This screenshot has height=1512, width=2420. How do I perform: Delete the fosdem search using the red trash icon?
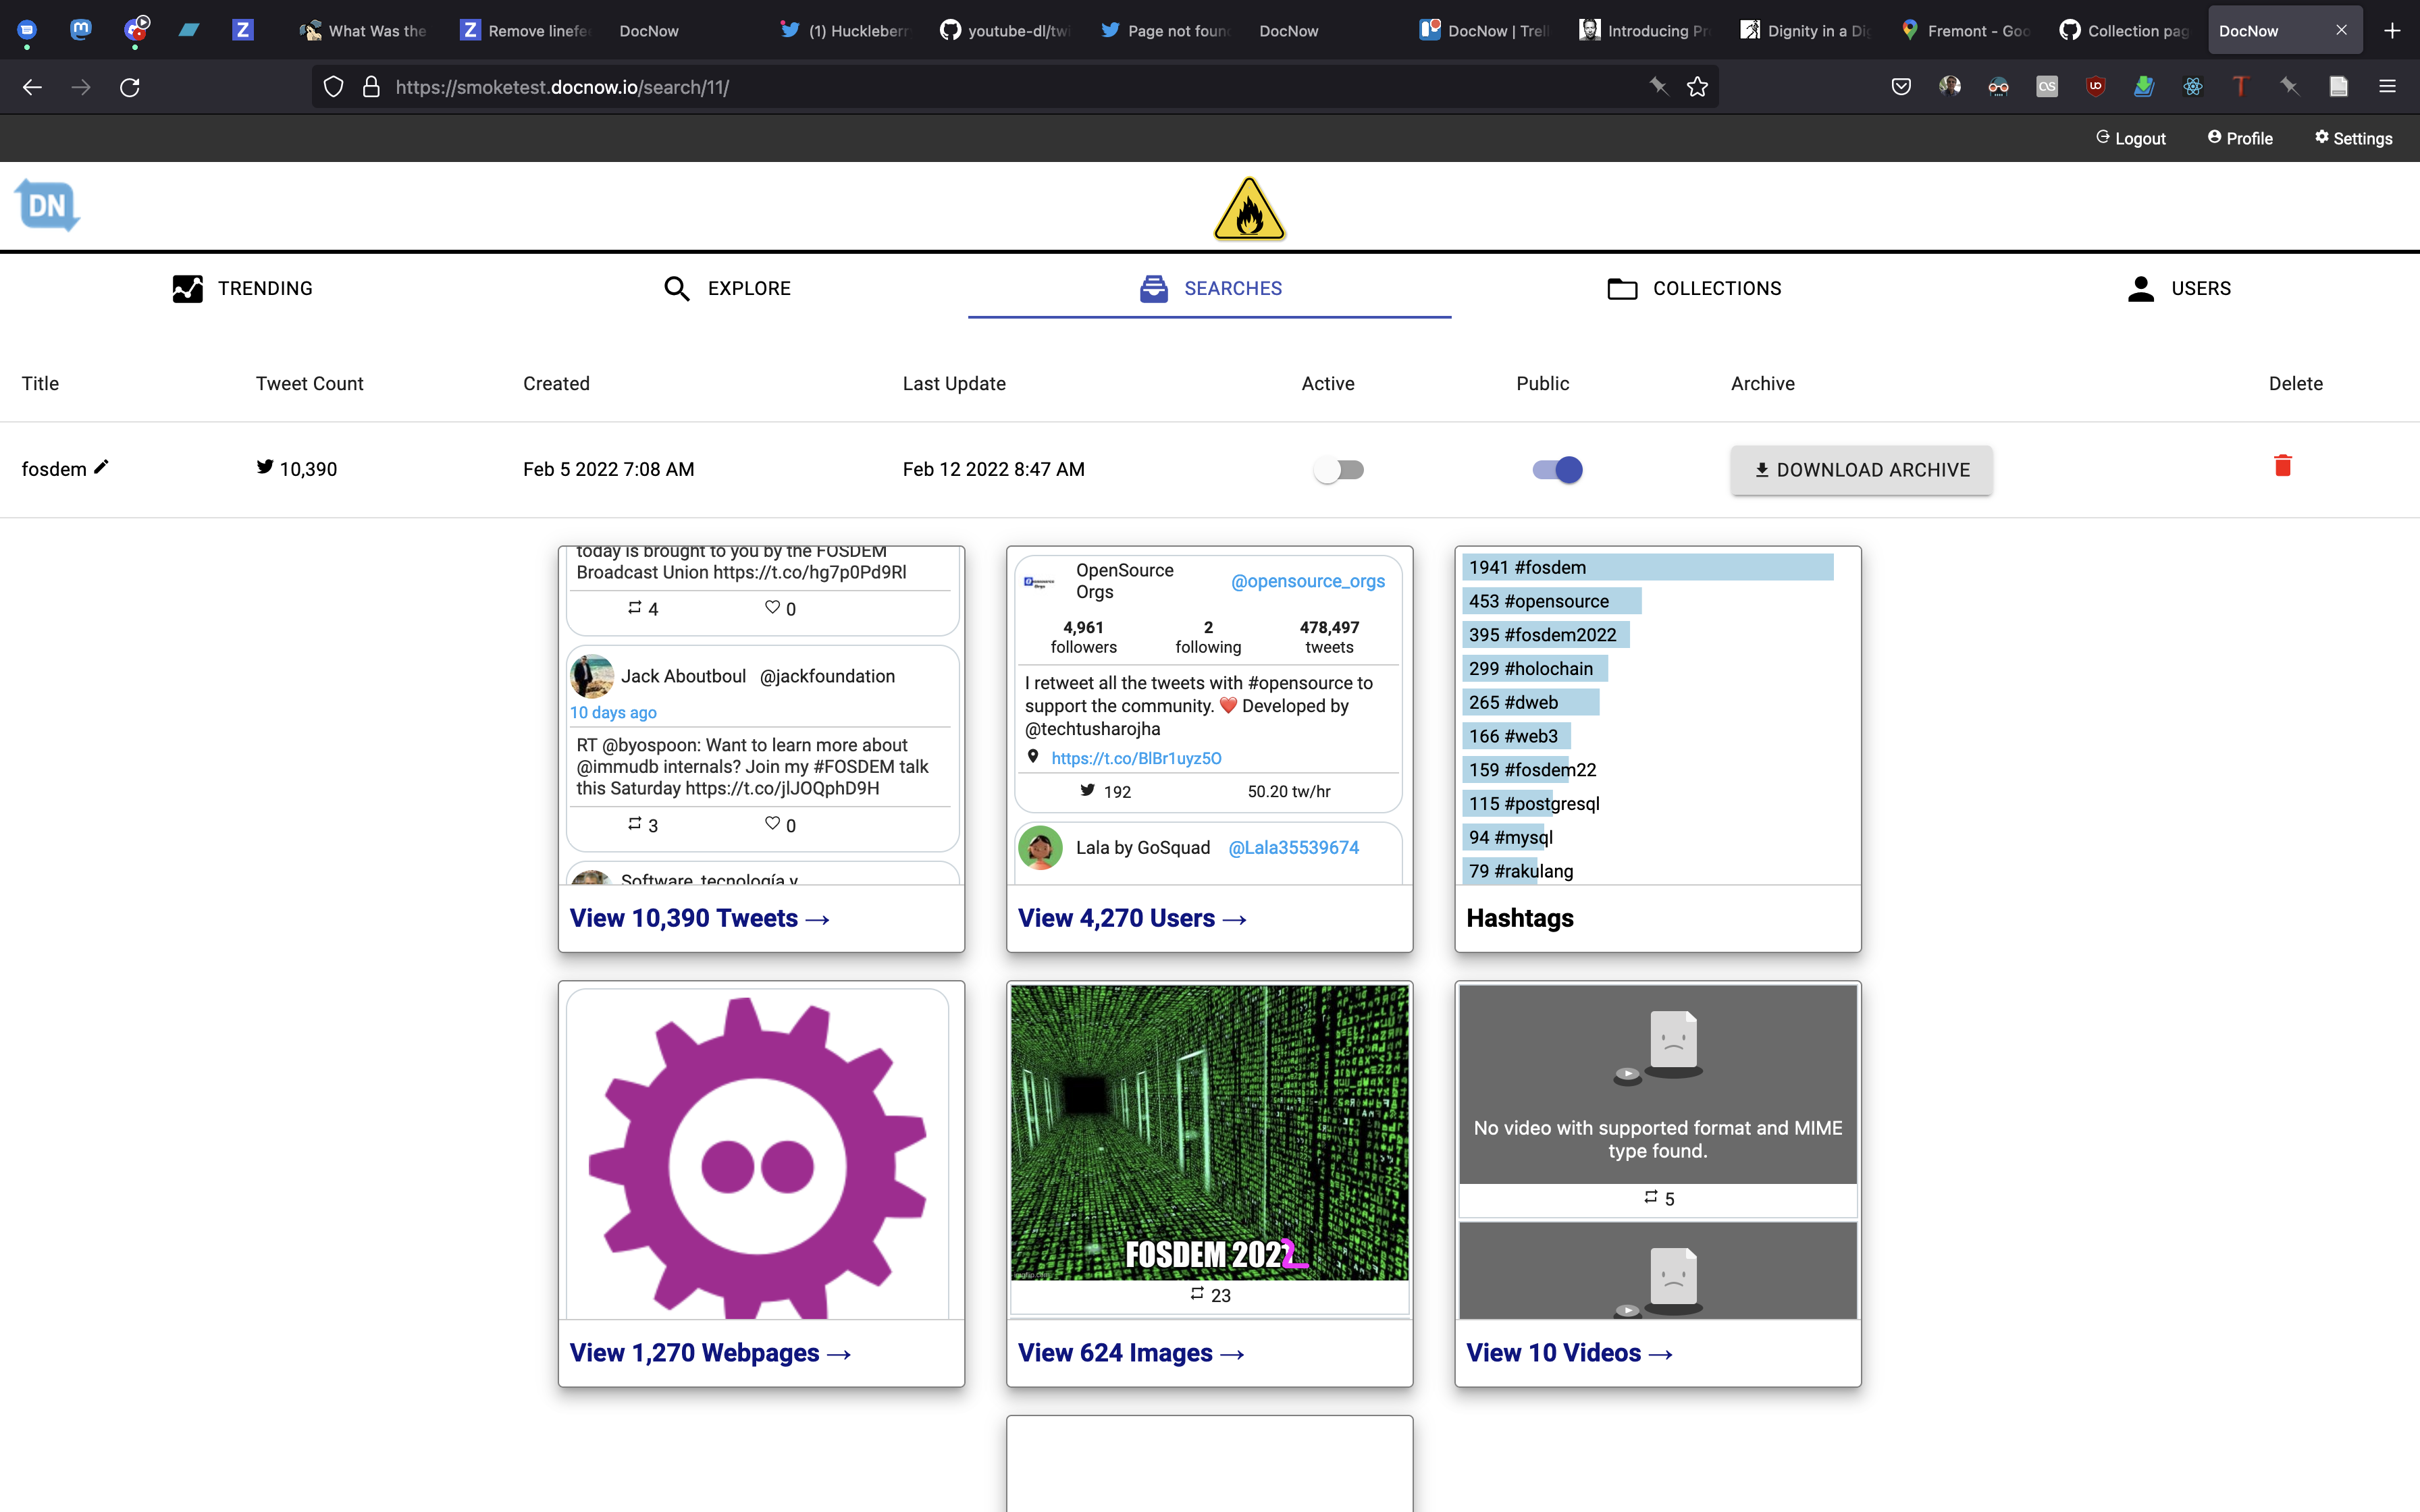2283,466
